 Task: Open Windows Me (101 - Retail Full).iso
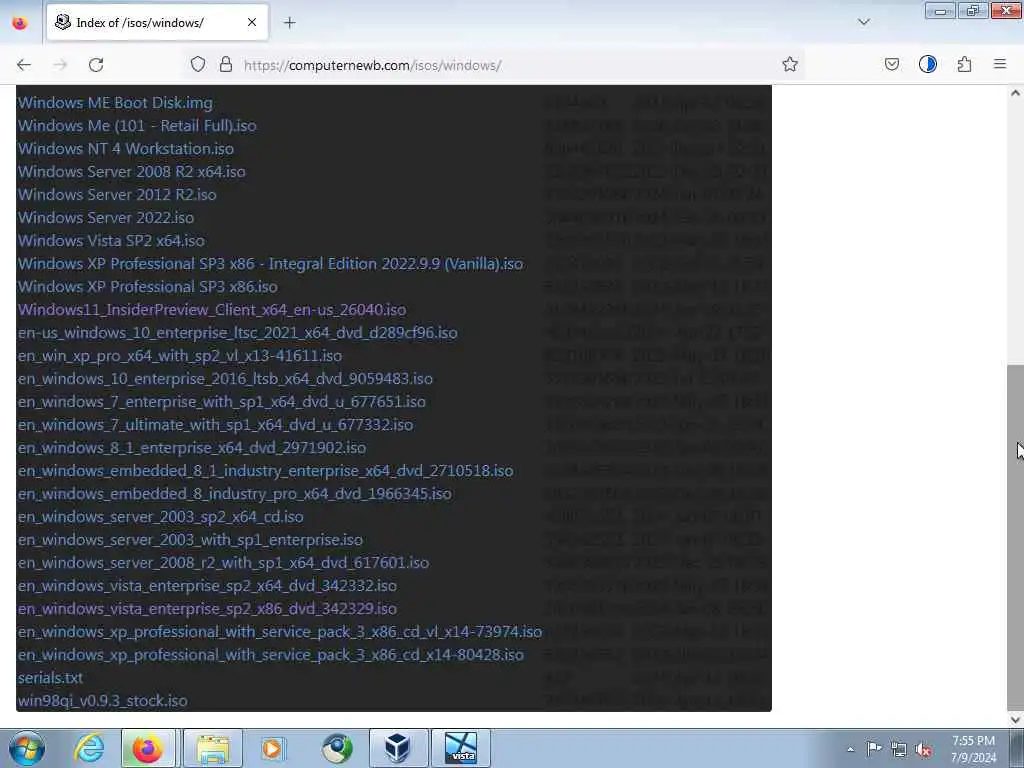pos(137,125)
